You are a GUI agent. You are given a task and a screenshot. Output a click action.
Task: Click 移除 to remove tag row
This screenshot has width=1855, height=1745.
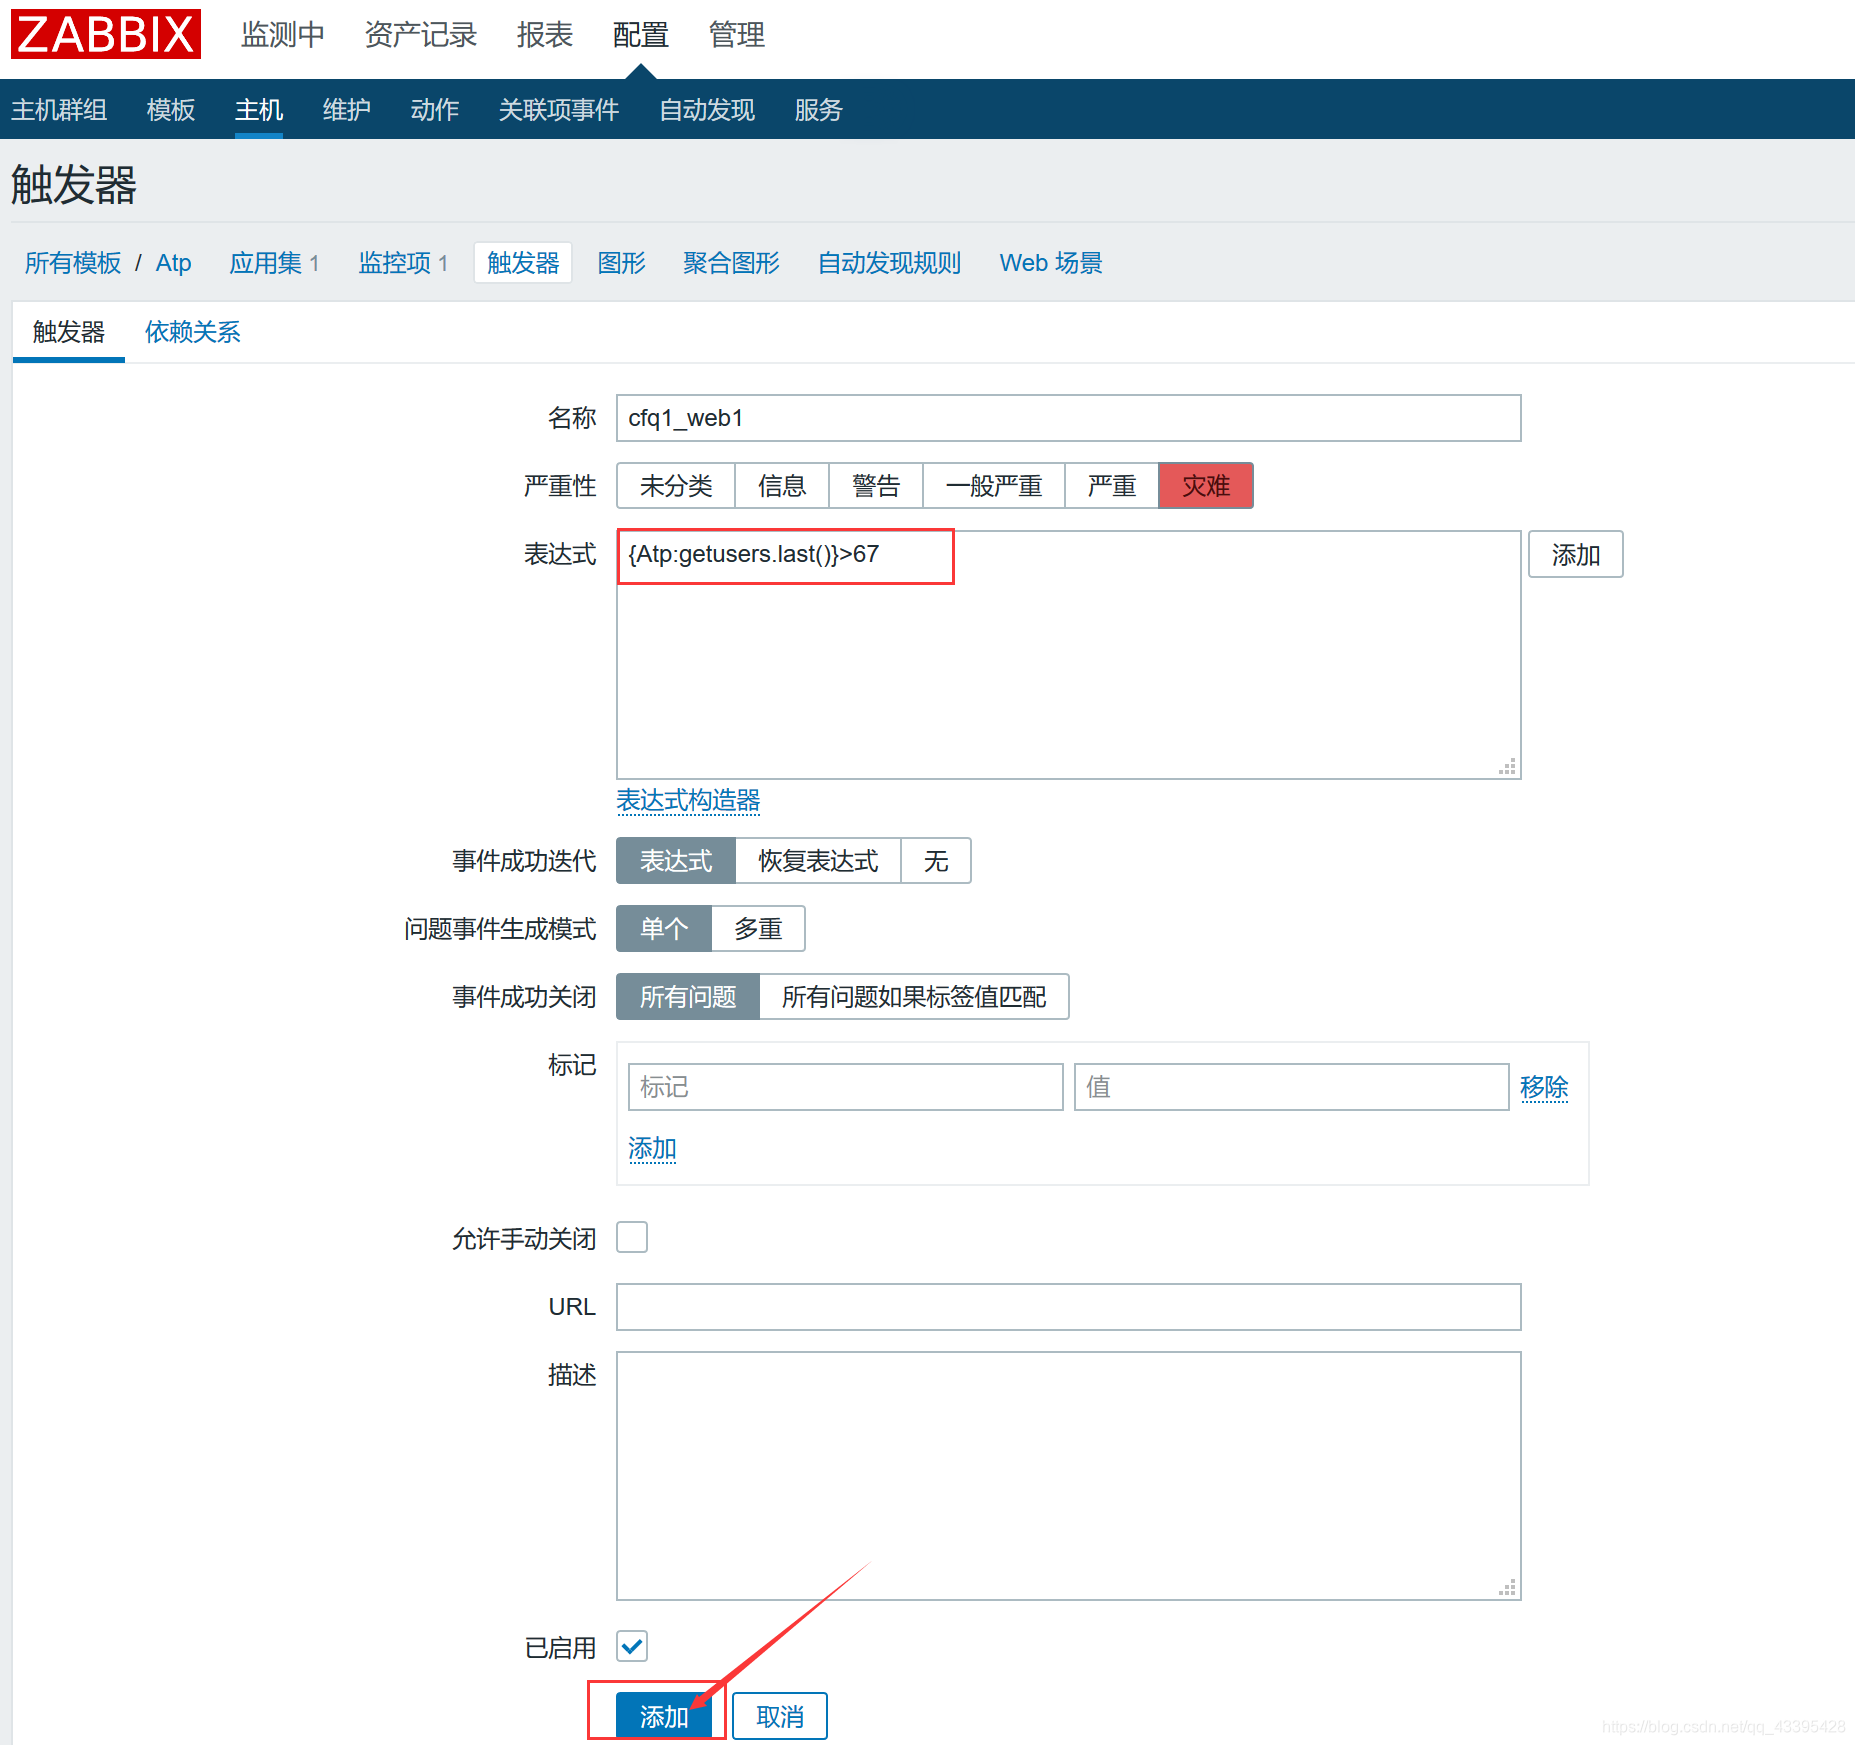point(1544,1087)
